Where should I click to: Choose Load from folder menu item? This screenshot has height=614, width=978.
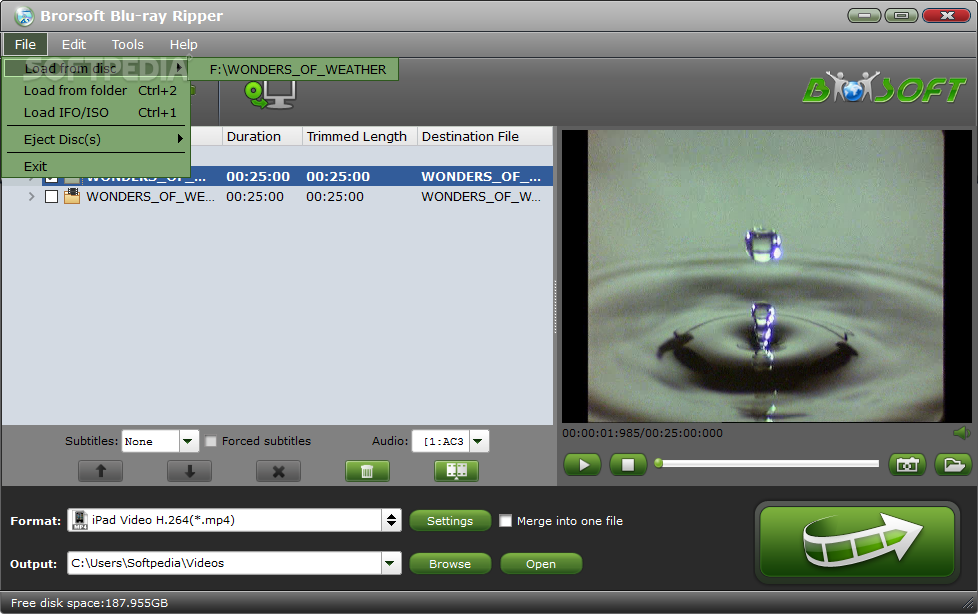(96, 90)
